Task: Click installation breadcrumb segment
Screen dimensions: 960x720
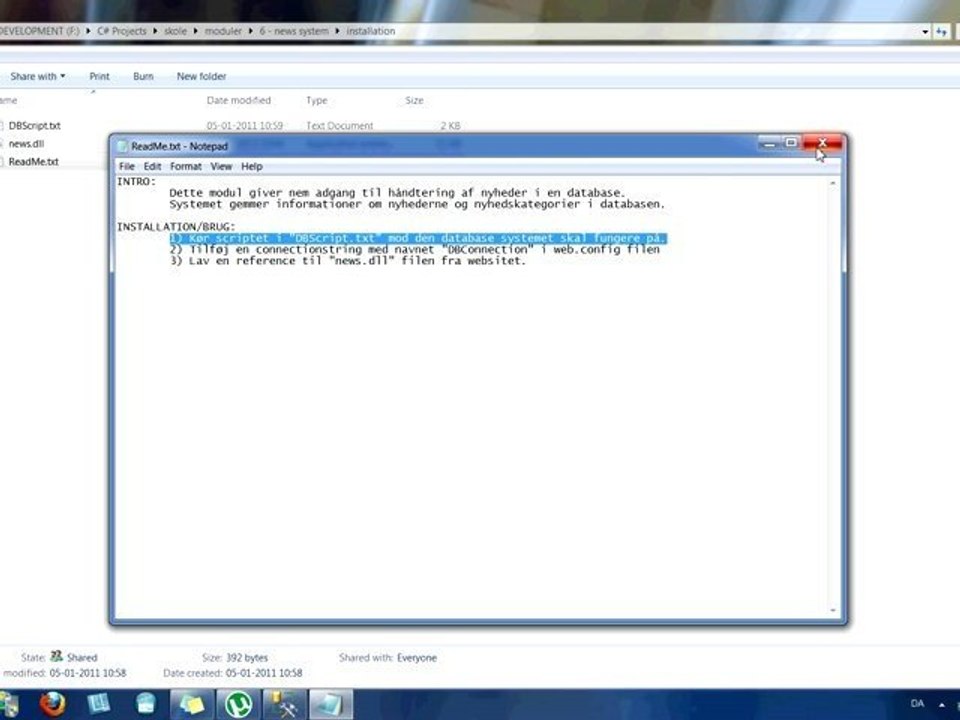Action: pos(370,31)
